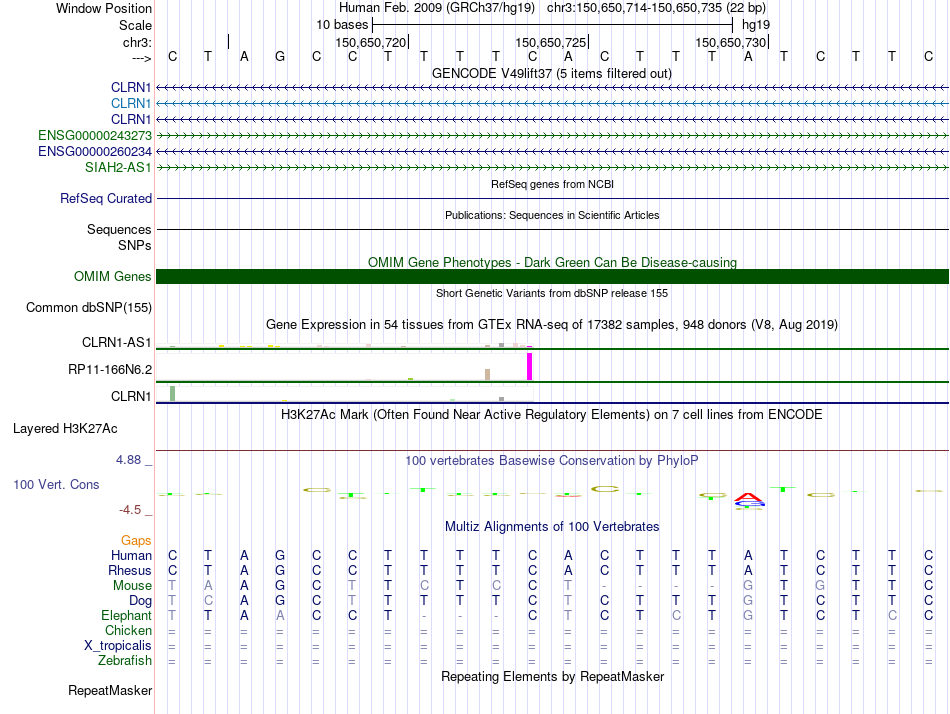Image resolution: width=950 pixels, height=714 pixels.
Task: Click the Gaps row label
Action: pyautogui.click(x=136, y=540)
